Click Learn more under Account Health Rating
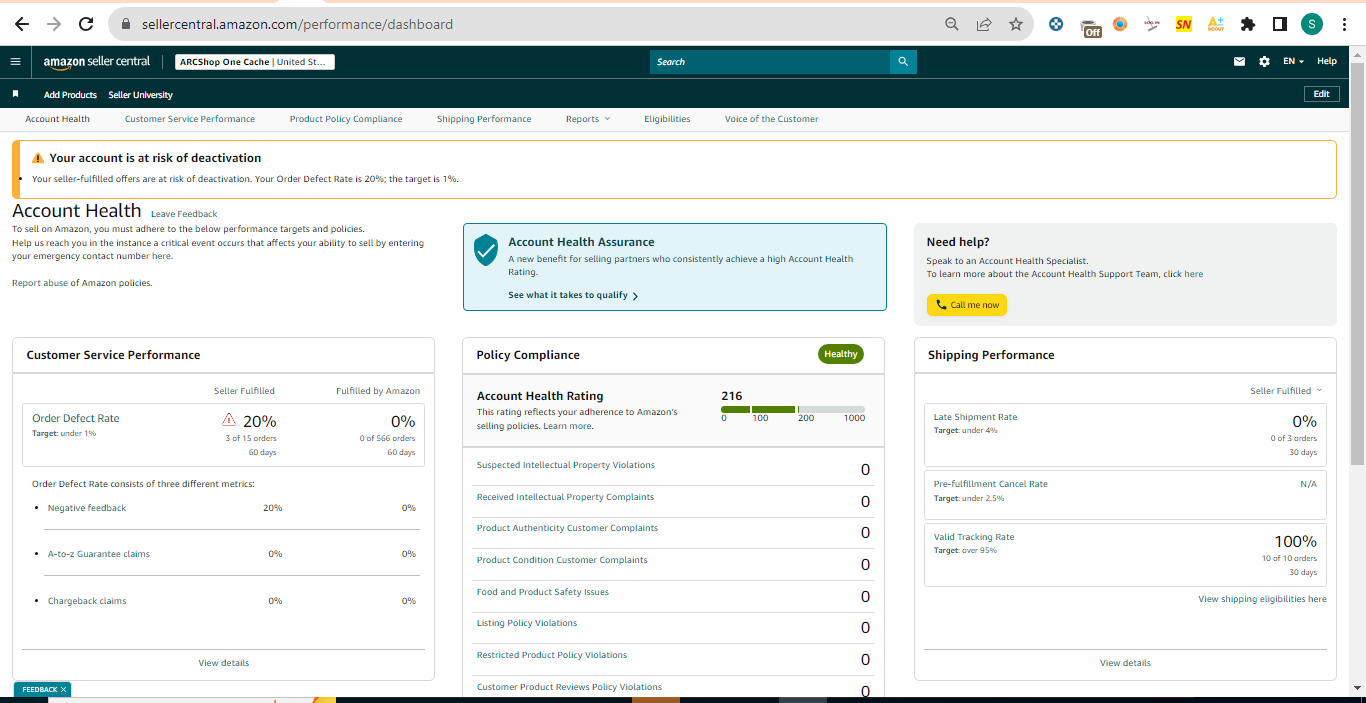1366x703 pixels. point(568,426)
